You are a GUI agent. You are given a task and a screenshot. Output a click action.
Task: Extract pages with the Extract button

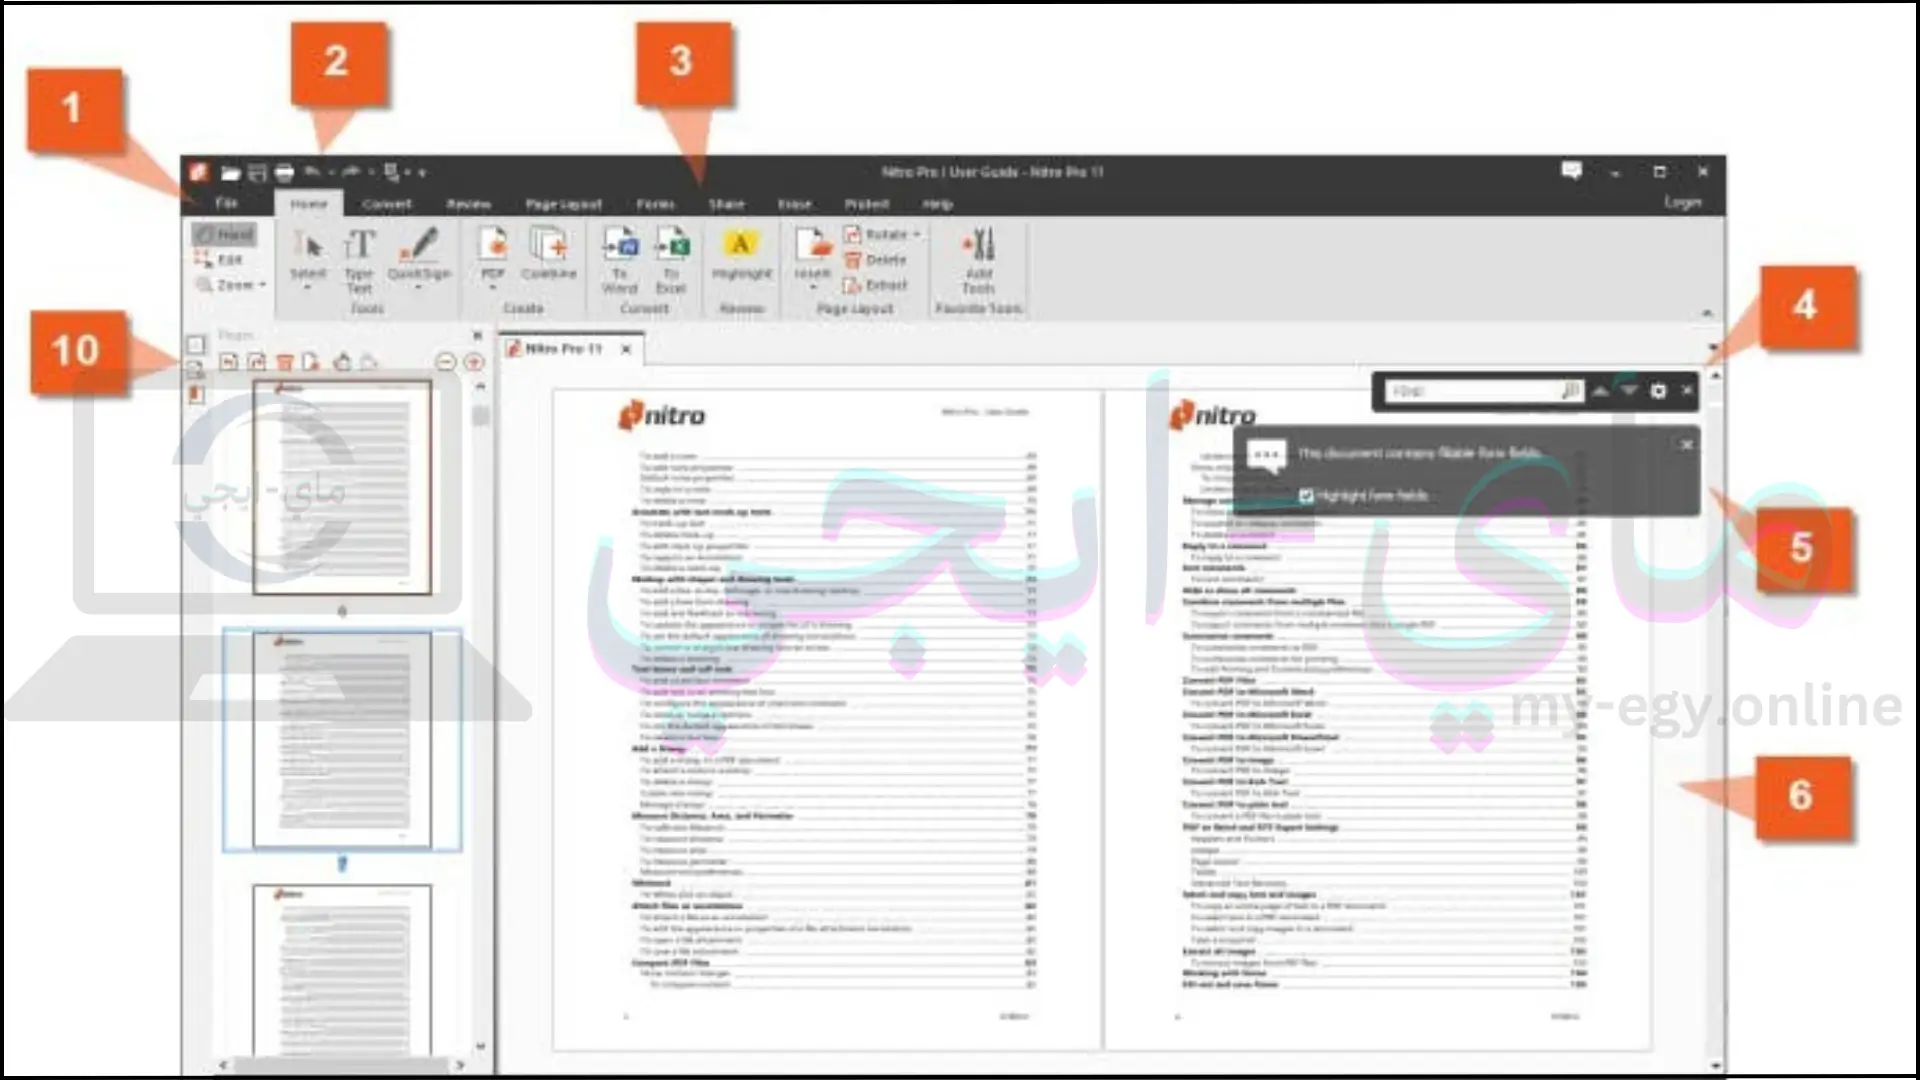(x=876, y=285)
